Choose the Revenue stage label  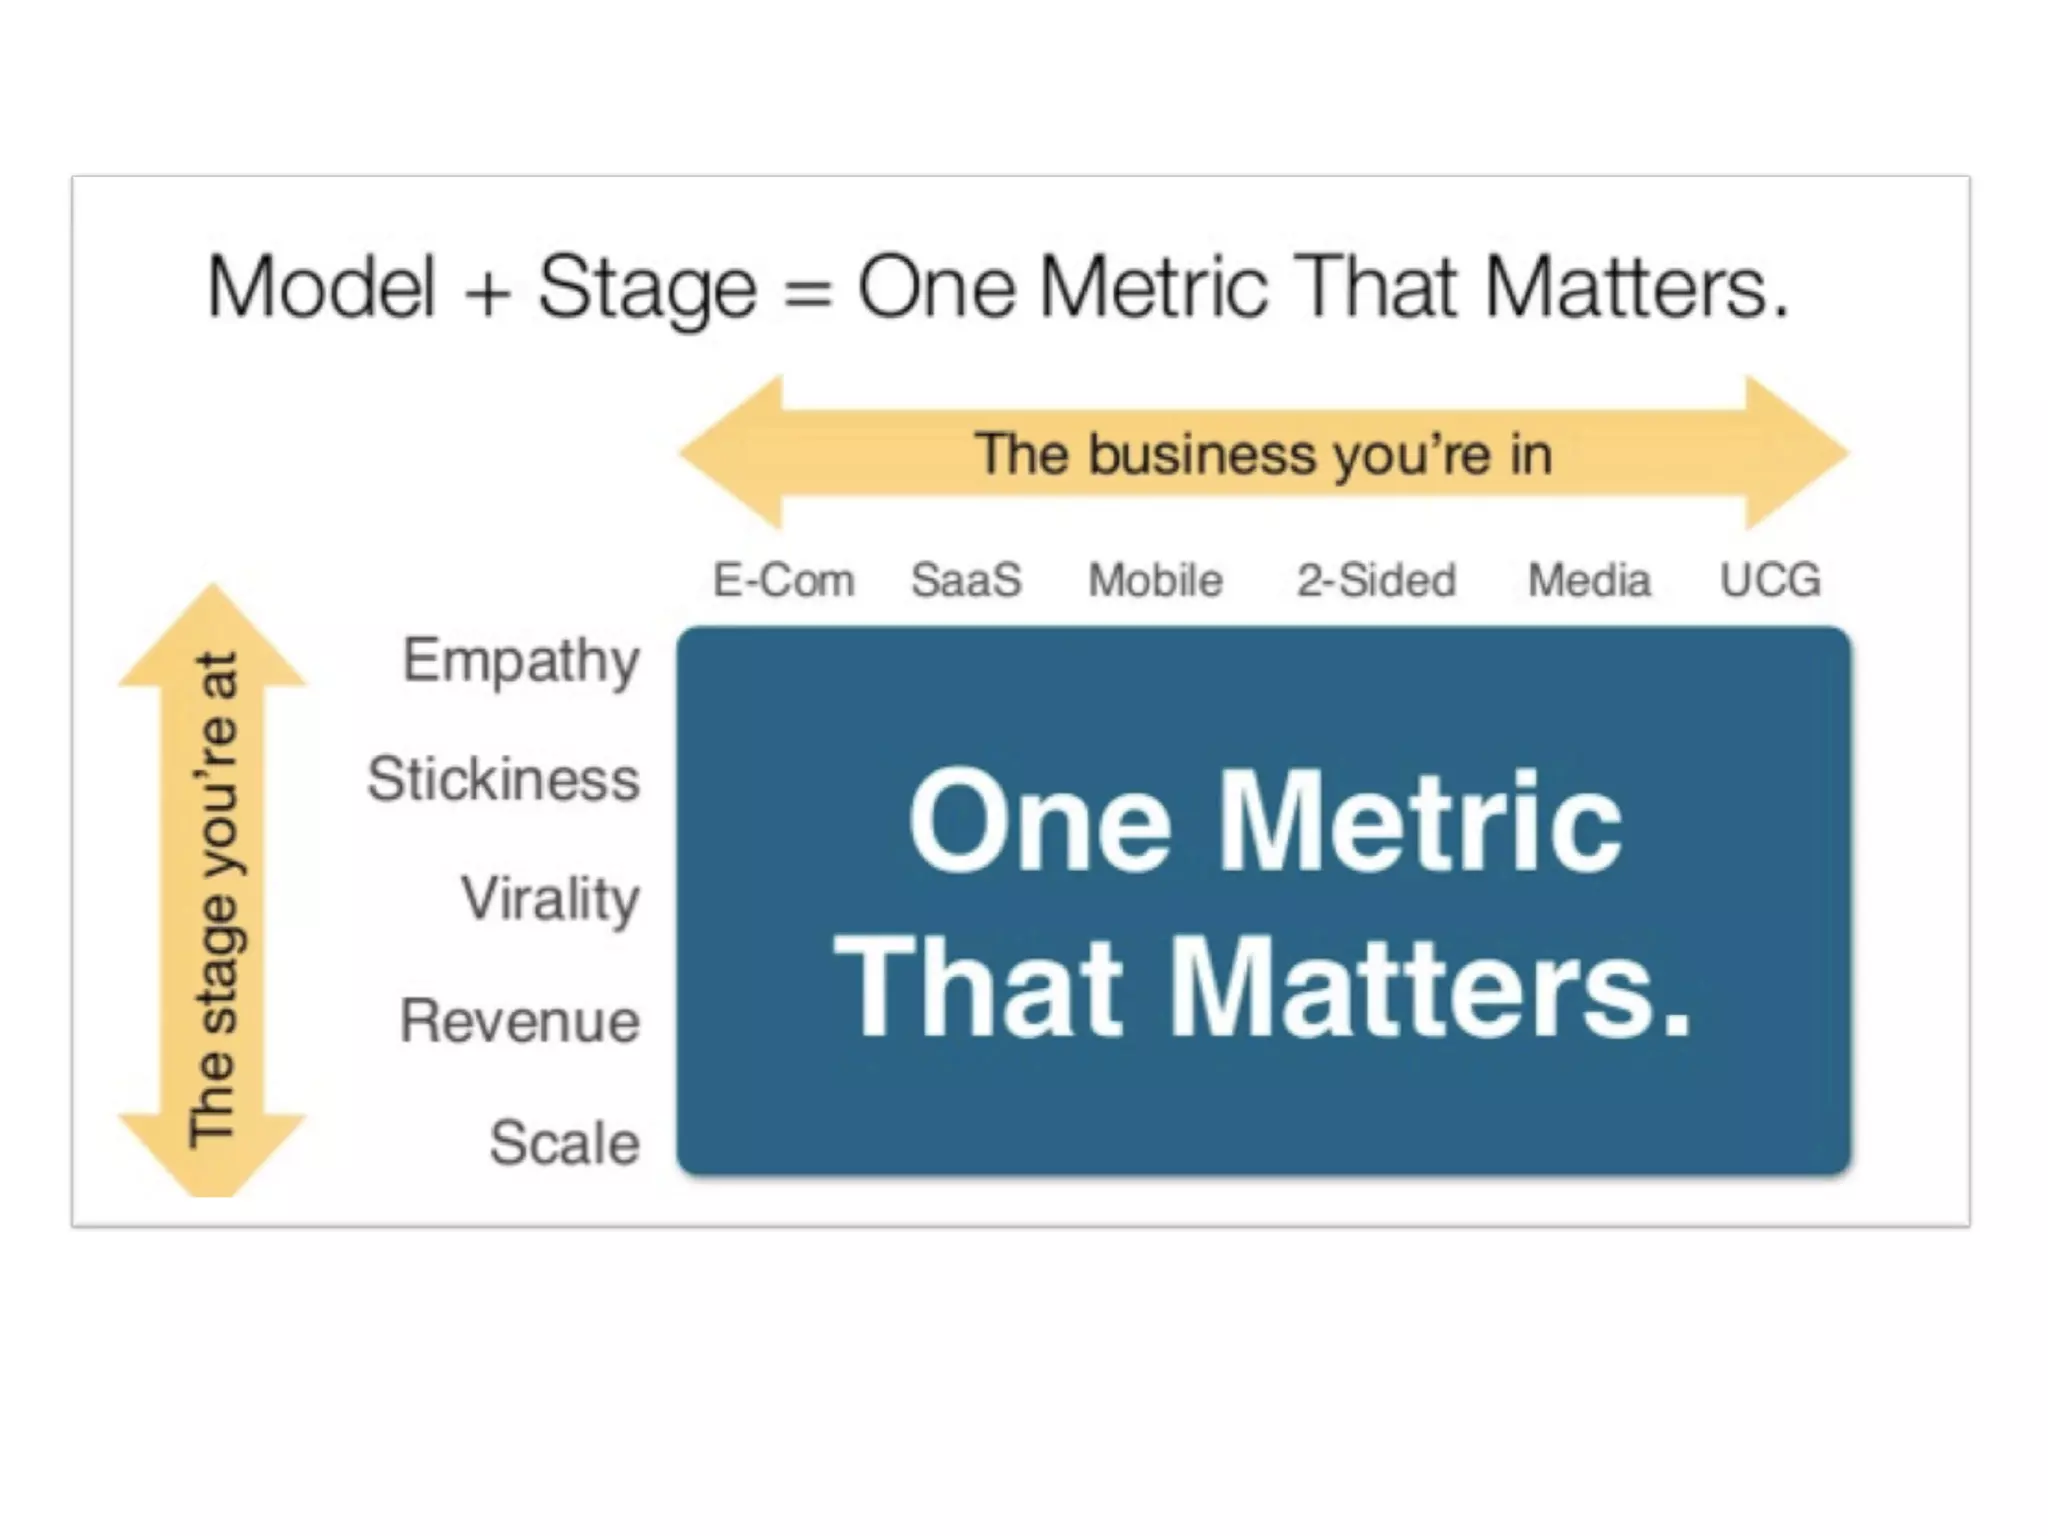pyautogui.click(x=520, y=1021)
